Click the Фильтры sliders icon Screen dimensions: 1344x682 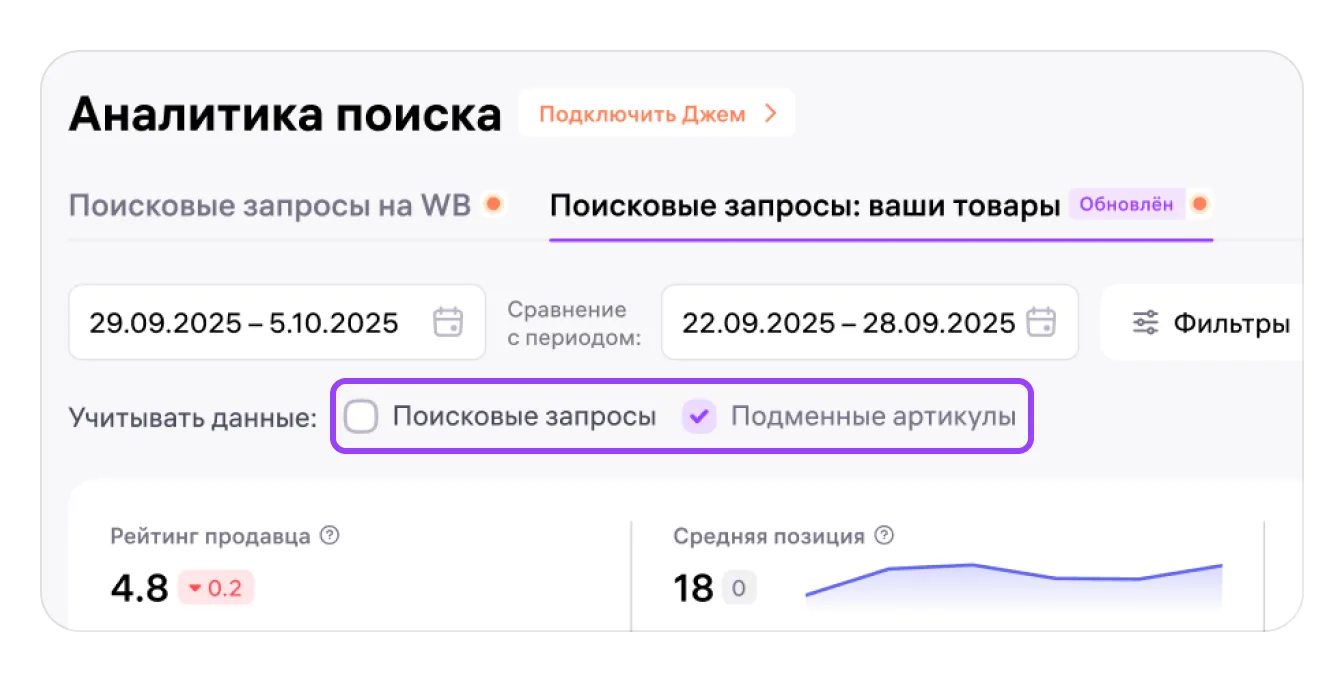pyautogui.click(x=1145, y=323)
